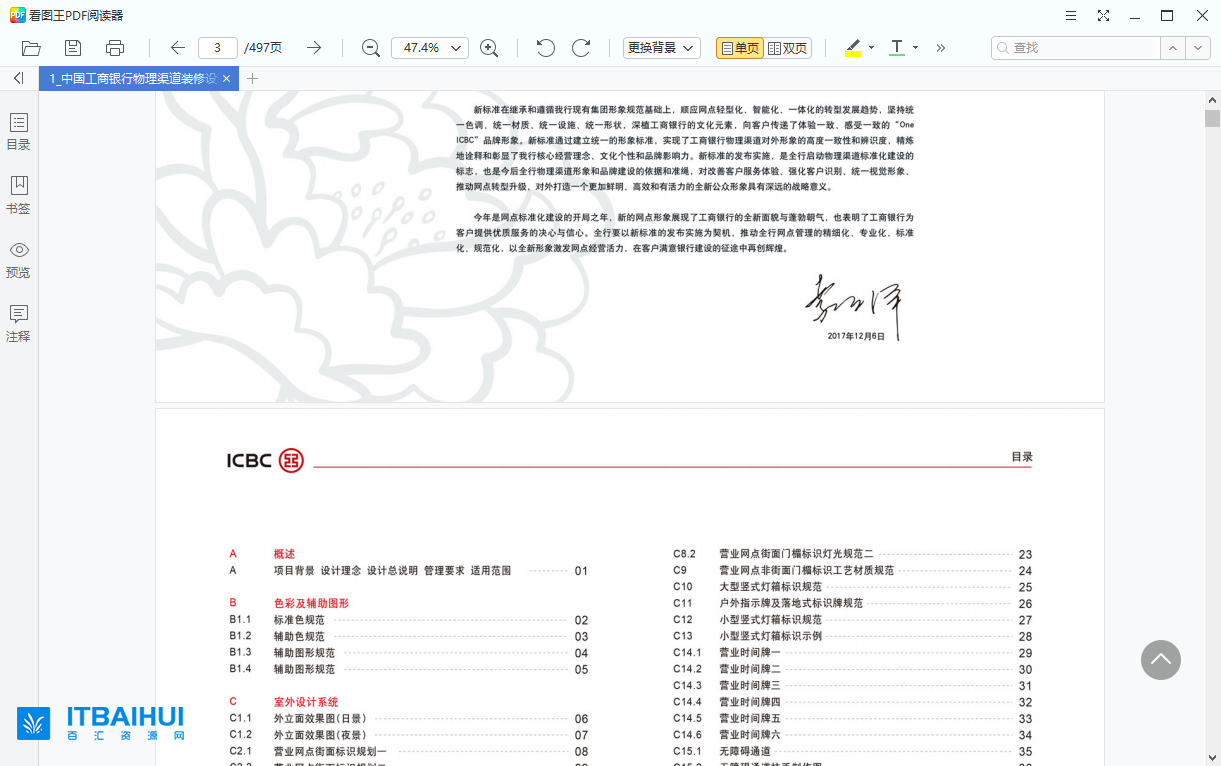
Task: Open the 书签 bookmarks panel
Action: pyautogui.click(x=18, y=196)
